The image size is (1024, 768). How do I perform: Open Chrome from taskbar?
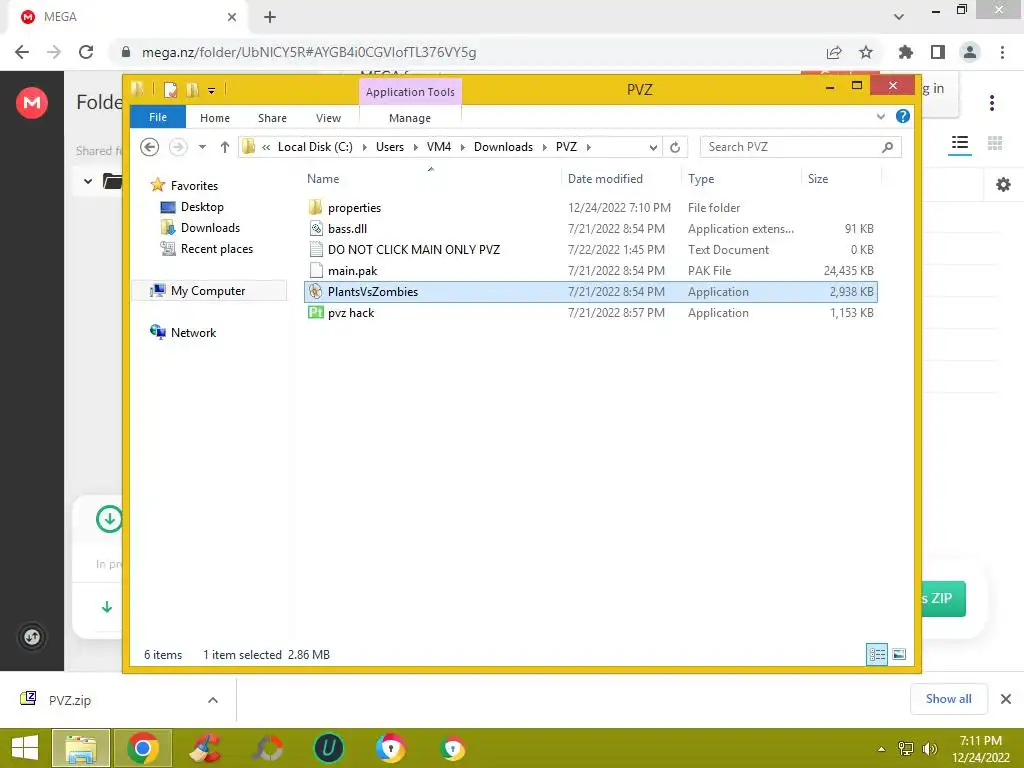click(x=143, y=748)
